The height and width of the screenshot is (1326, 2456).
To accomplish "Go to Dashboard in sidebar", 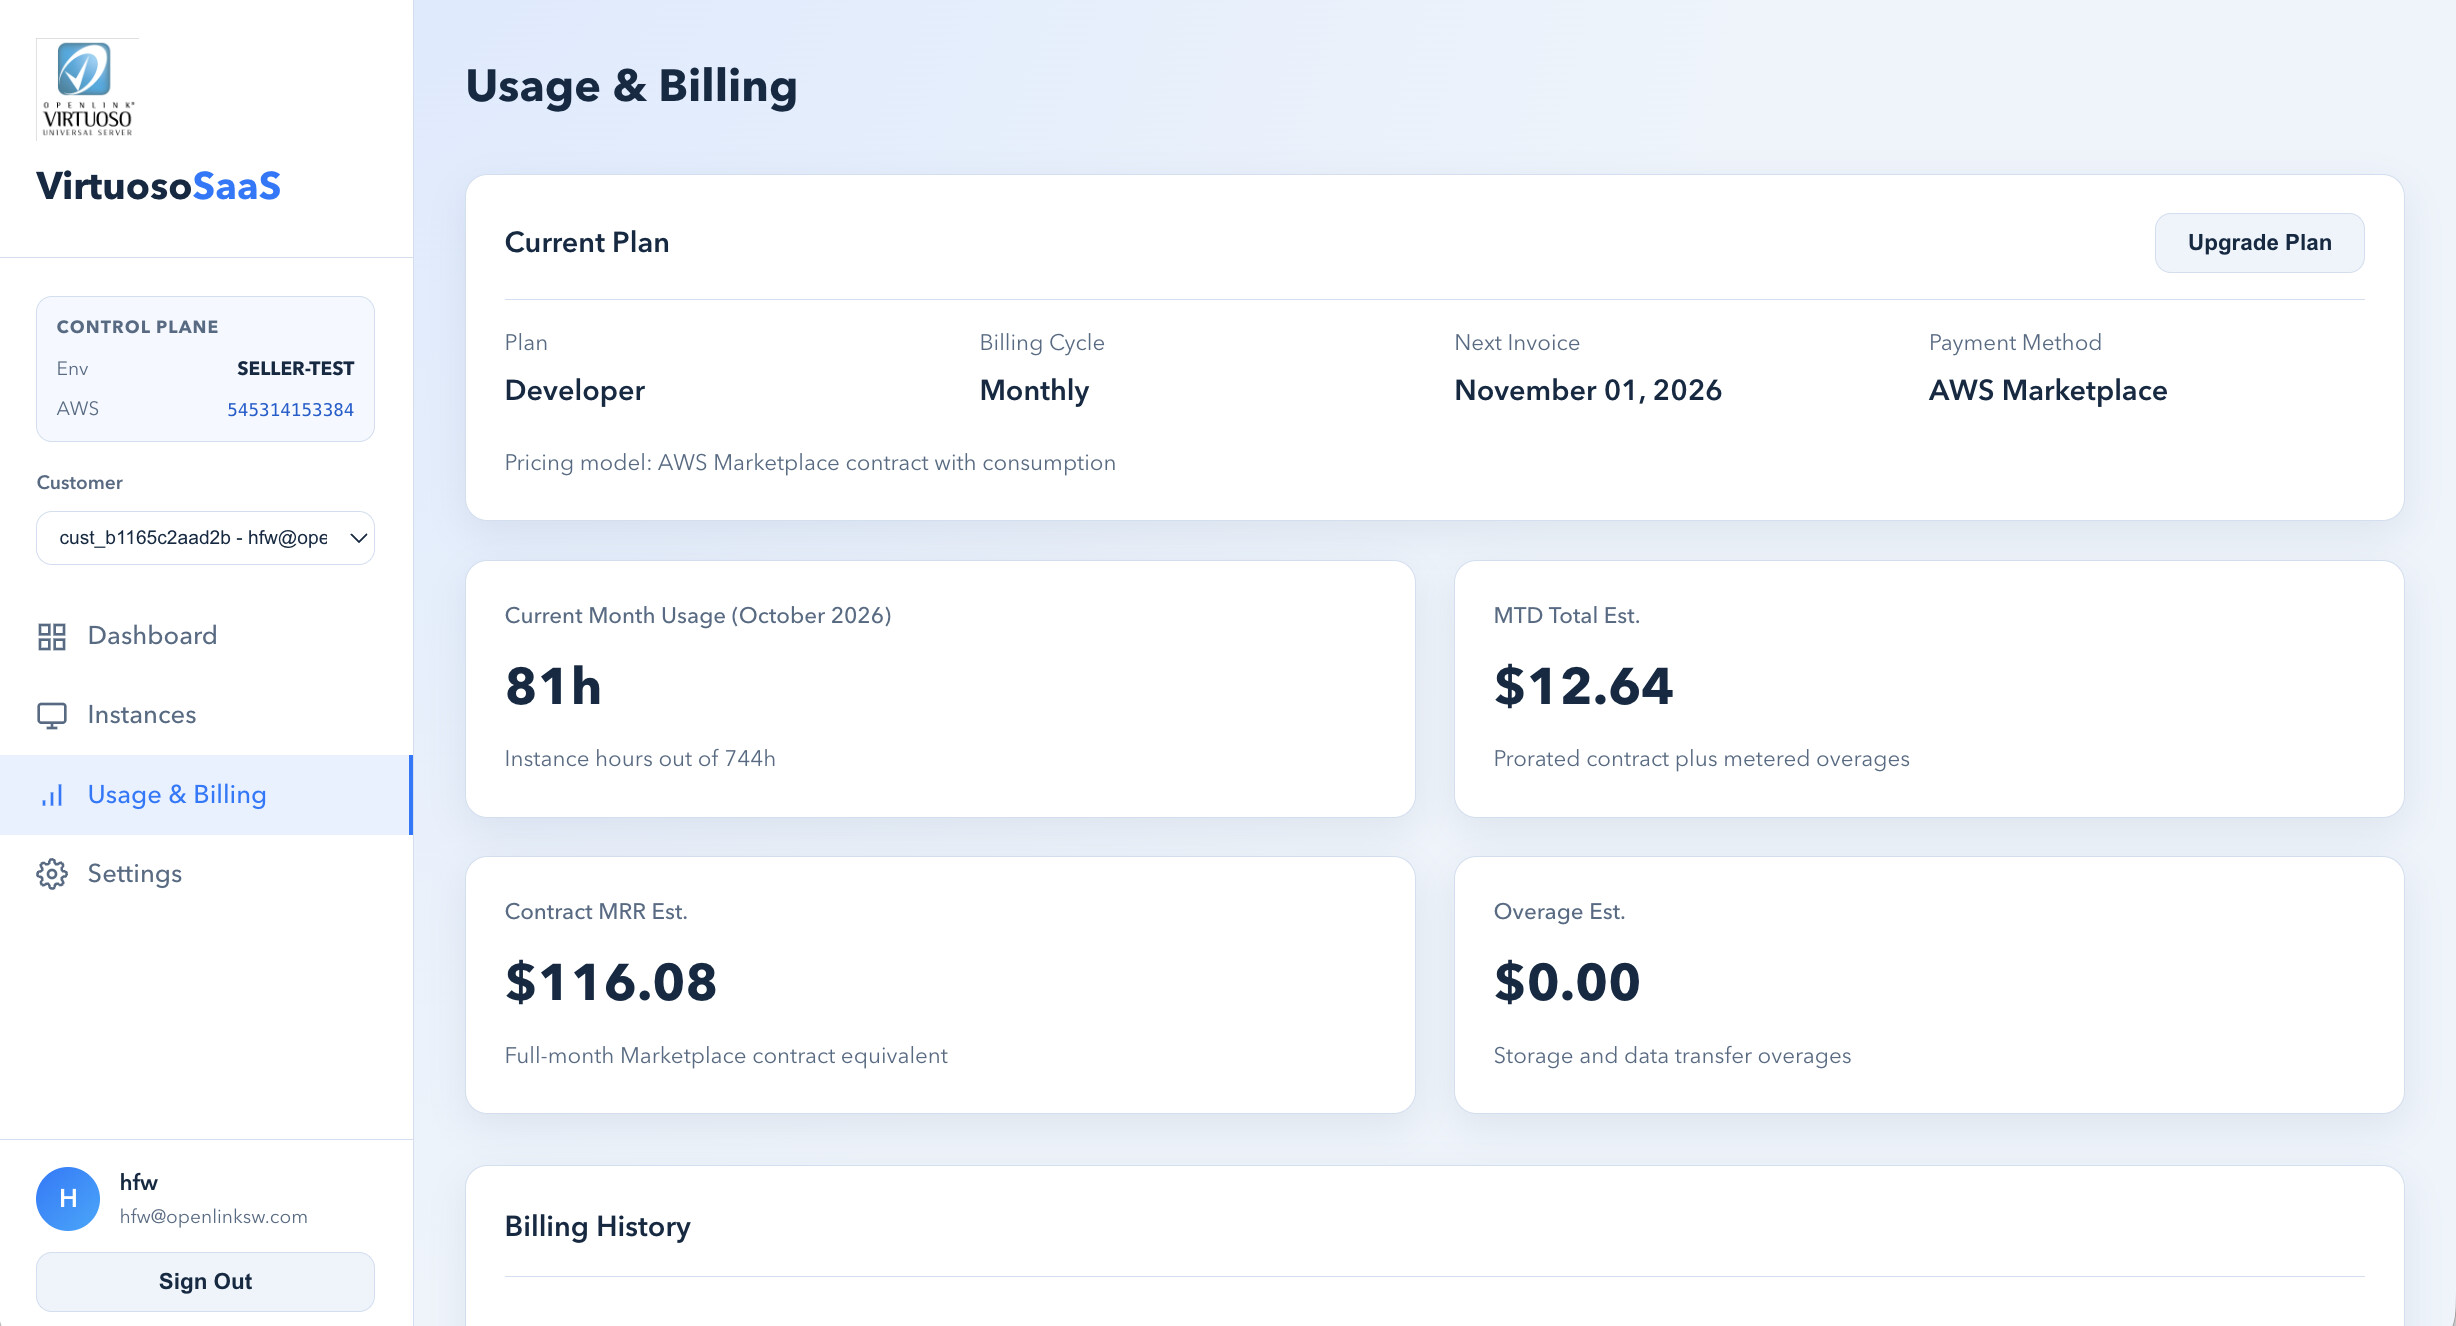I will coord(206,636).
